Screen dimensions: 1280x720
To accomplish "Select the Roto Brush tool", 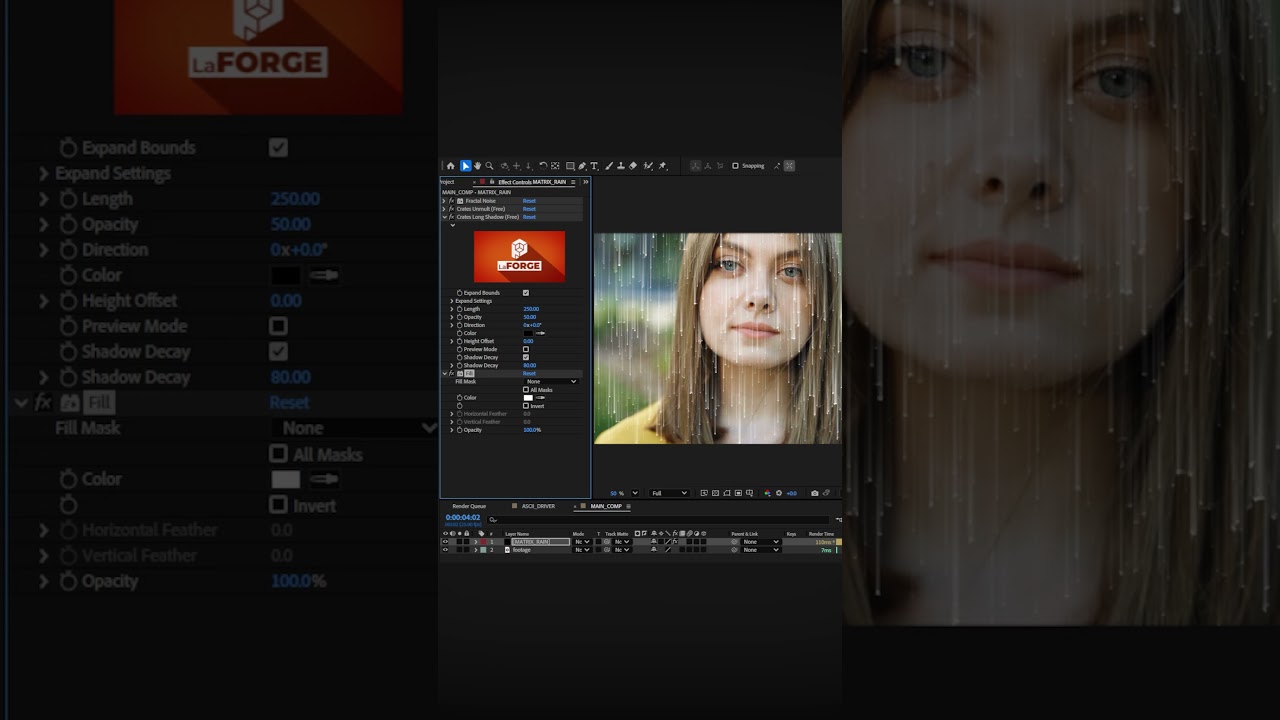I will pyautogui.click(x=648, y=166).
